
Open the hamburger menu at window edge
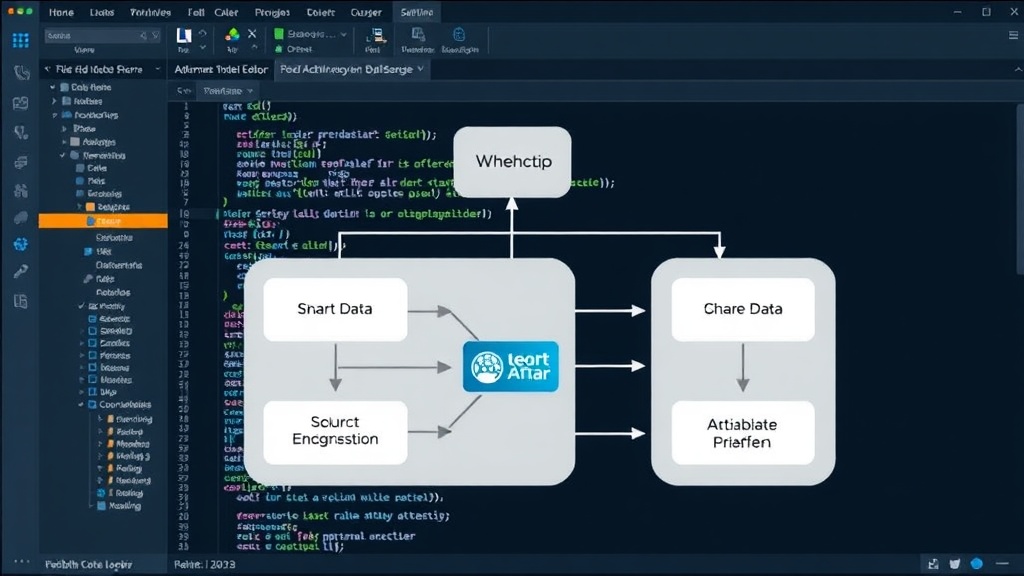1013,35
